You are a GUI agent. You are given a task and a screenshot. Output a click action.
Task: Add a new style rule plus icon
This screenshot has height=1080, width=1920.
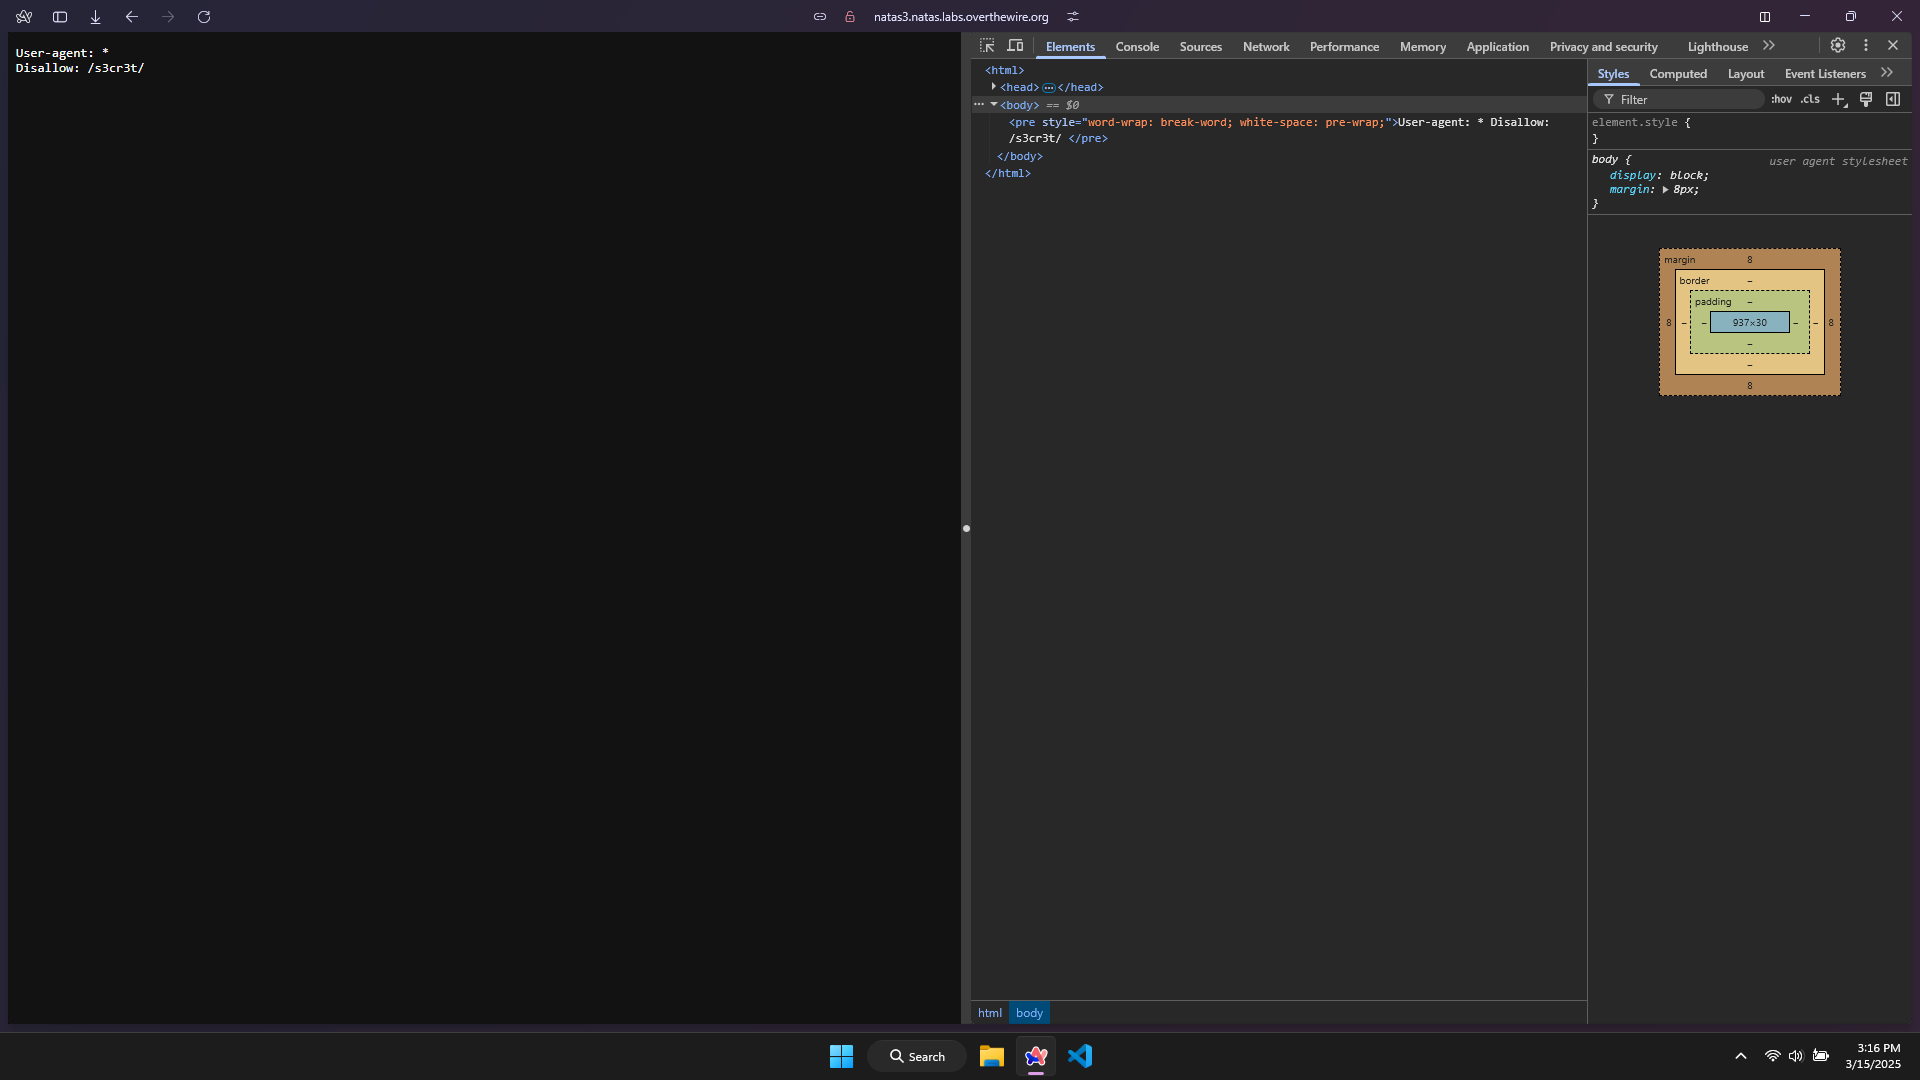(x=1839, y=100)
